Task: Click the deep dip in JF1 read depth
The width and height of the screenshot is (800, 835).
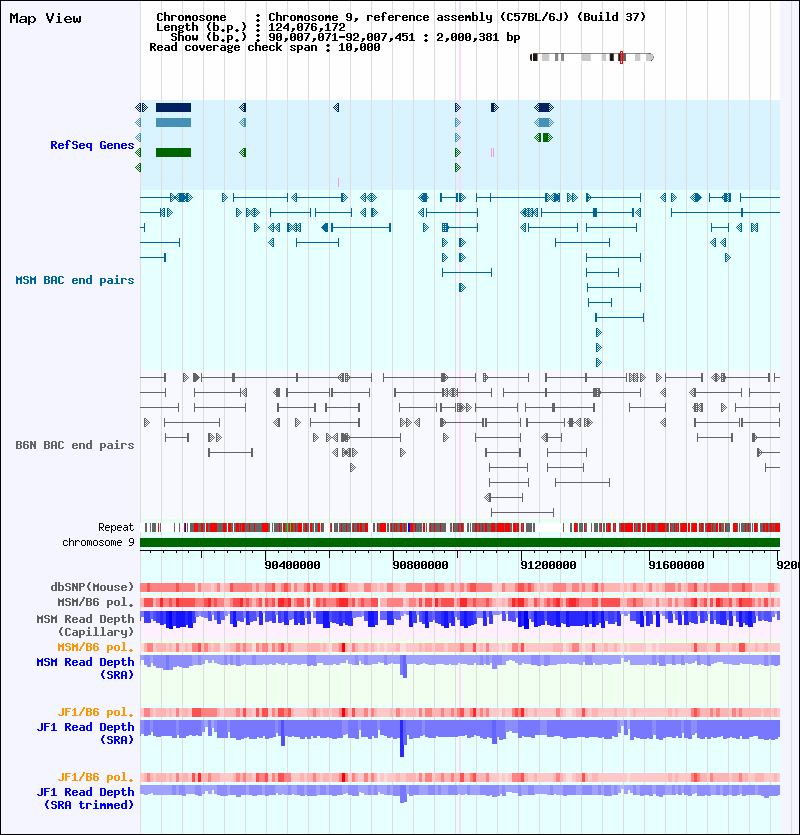Action: pos(402,738)
